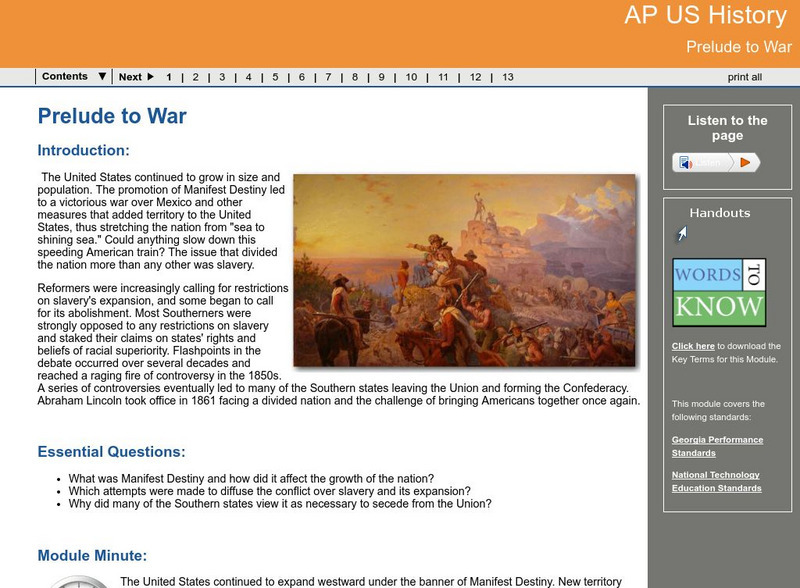Image resolution: width=800 pixels, height=588 pixels.
Task: Click the AP US History banner title
Action: pos(706,15)
